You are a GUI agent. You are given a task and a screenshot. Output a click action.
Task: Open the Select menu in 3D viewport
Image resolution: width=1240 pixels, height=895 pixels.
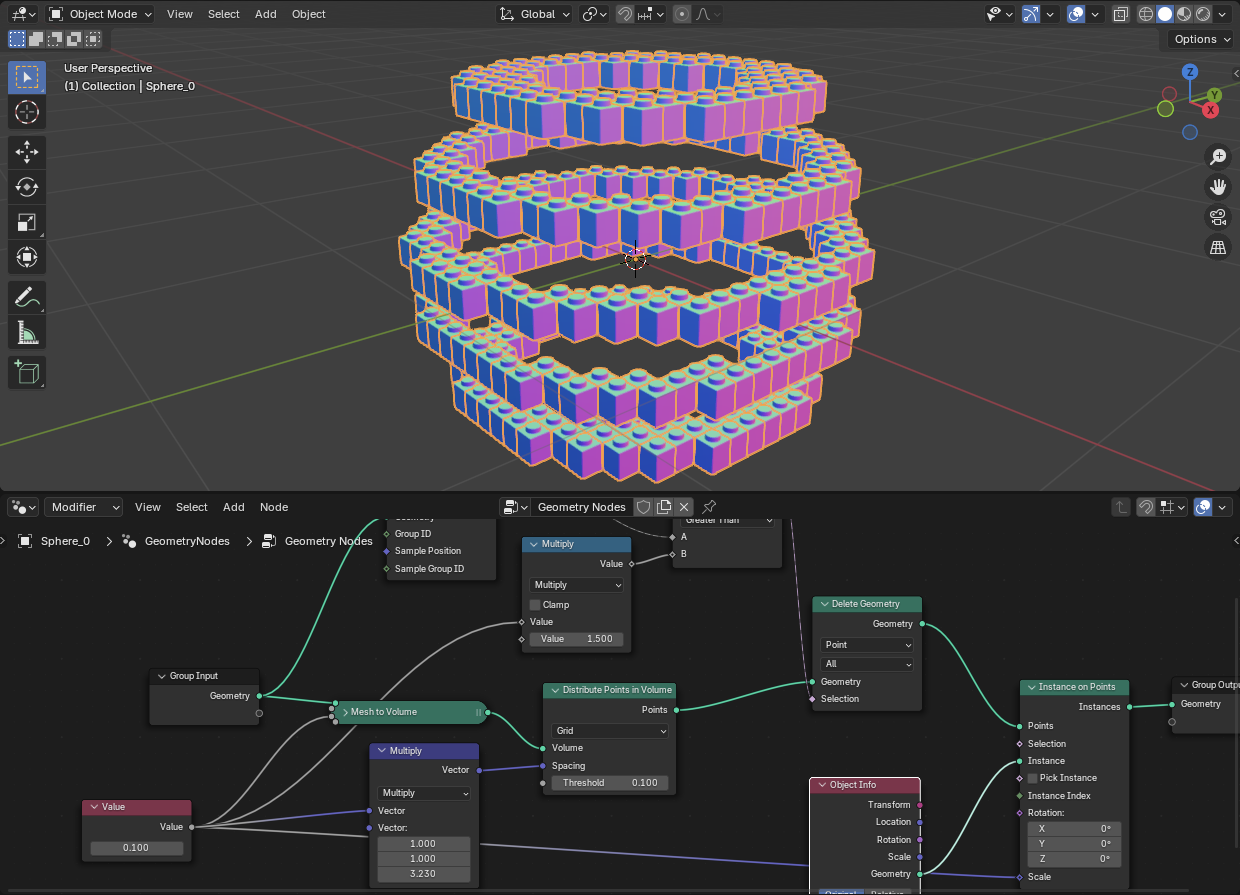[224, 14]
